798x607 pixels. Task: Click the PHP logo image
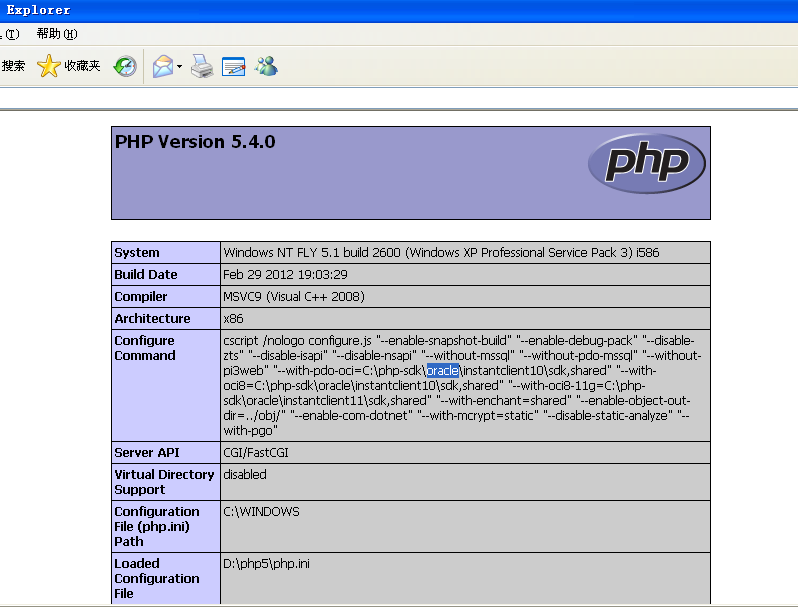[x=646, y=163]
